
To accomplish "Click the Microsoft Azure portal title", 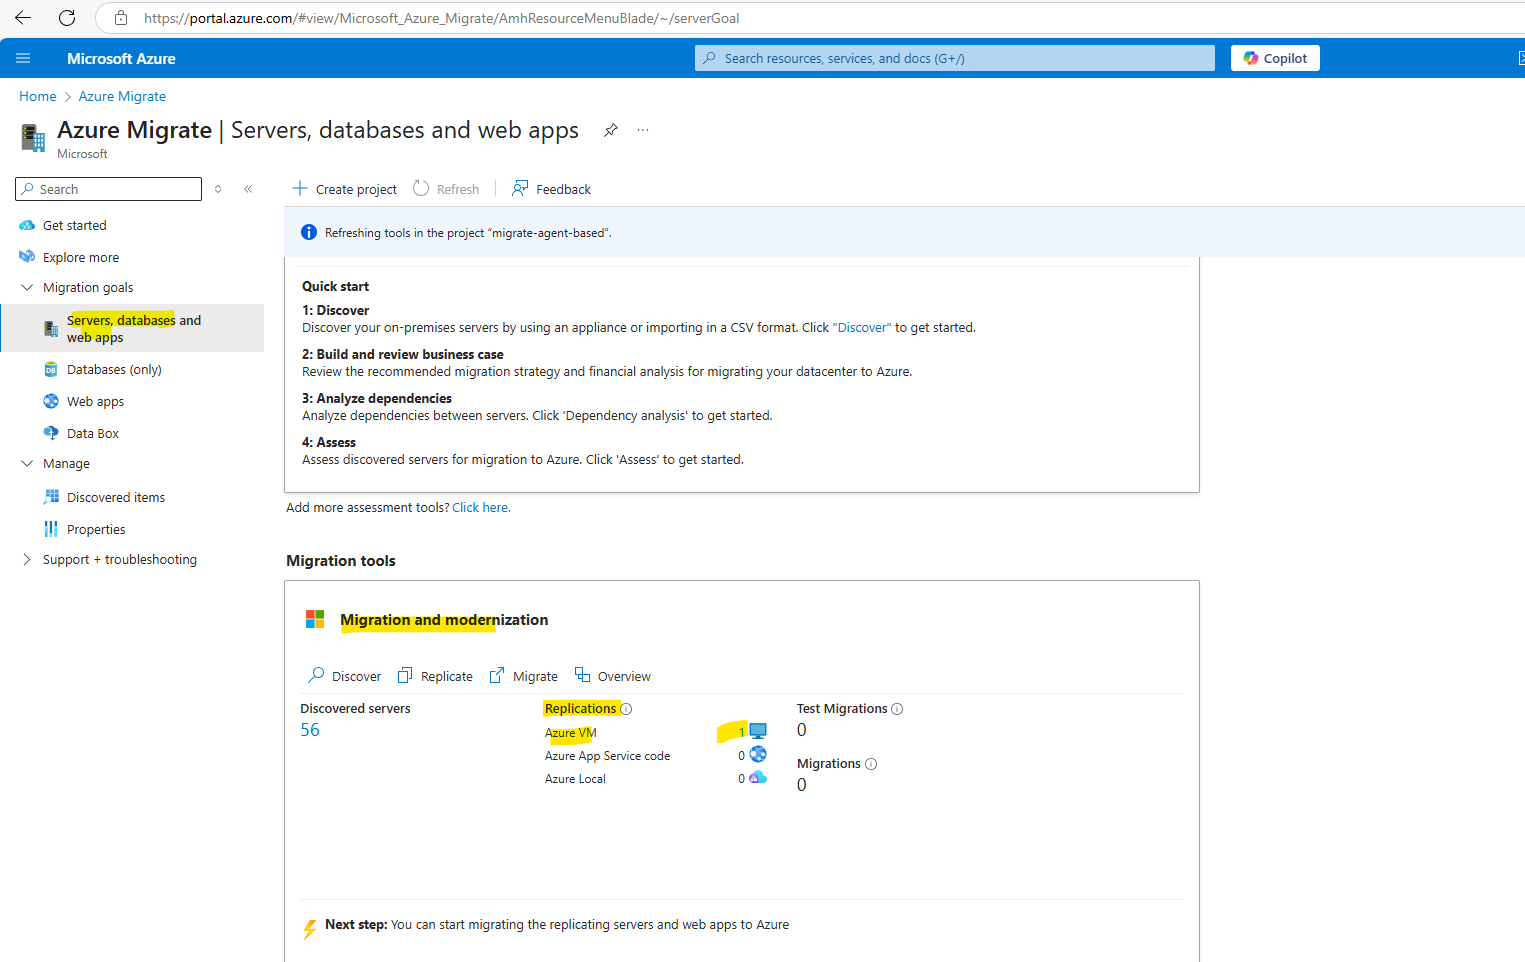I will [121, 58].
